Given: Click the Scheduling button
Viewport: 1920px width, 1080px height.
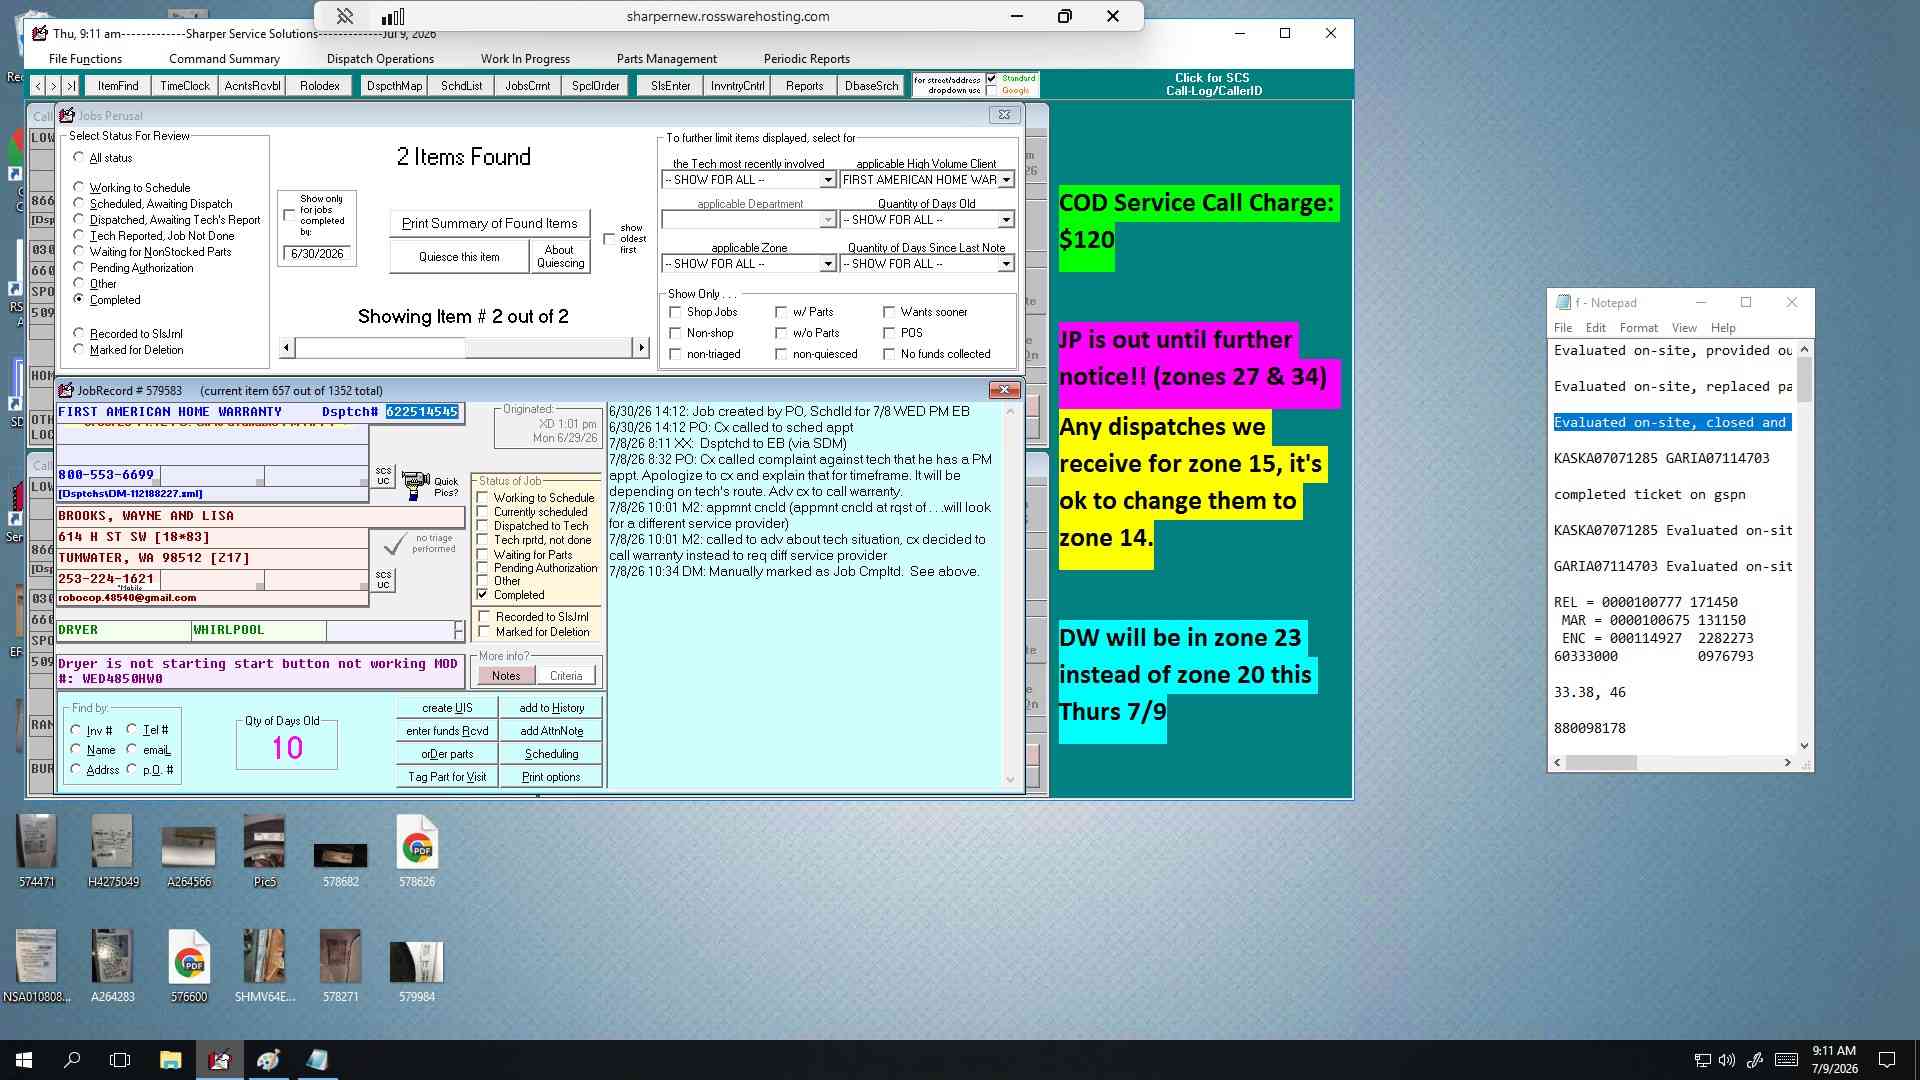Looking at the screenshot, I should (x=551, y=754).
